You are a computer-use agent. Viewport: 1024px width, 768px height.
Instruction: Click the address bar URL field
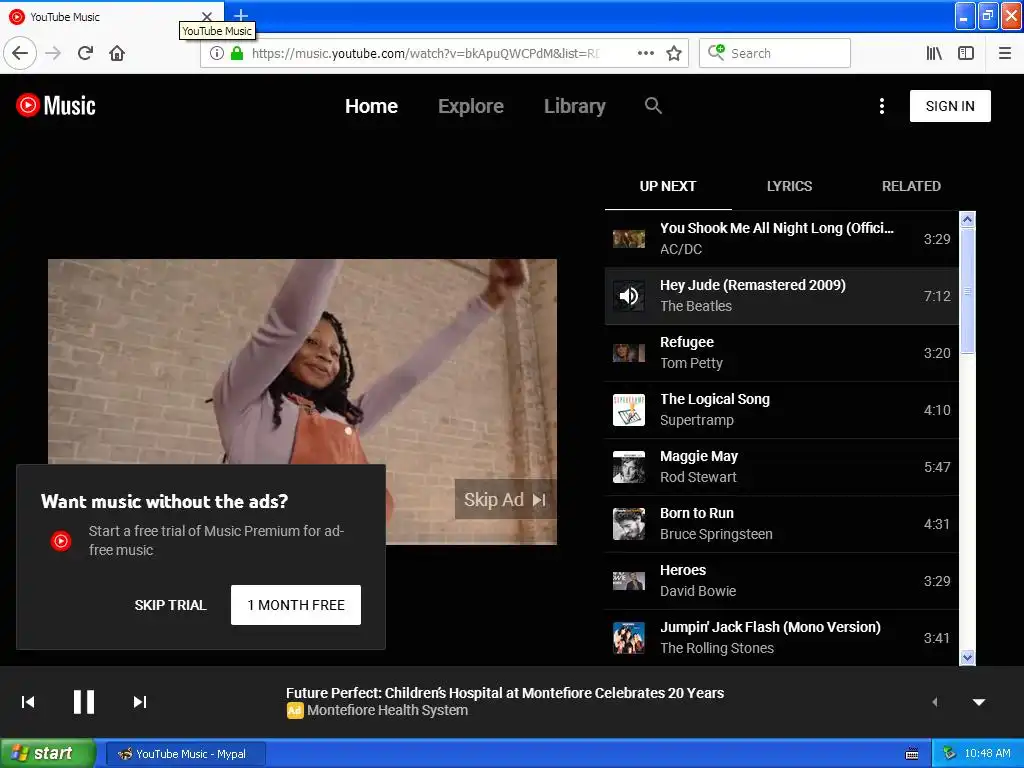click(x=424, y=53)
